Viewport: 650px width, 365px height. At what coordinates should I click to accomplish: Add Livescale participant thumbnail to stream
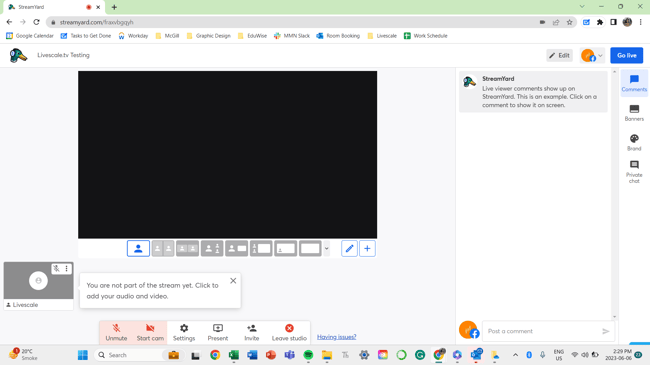pyautogui.click(x=38, y=281)
